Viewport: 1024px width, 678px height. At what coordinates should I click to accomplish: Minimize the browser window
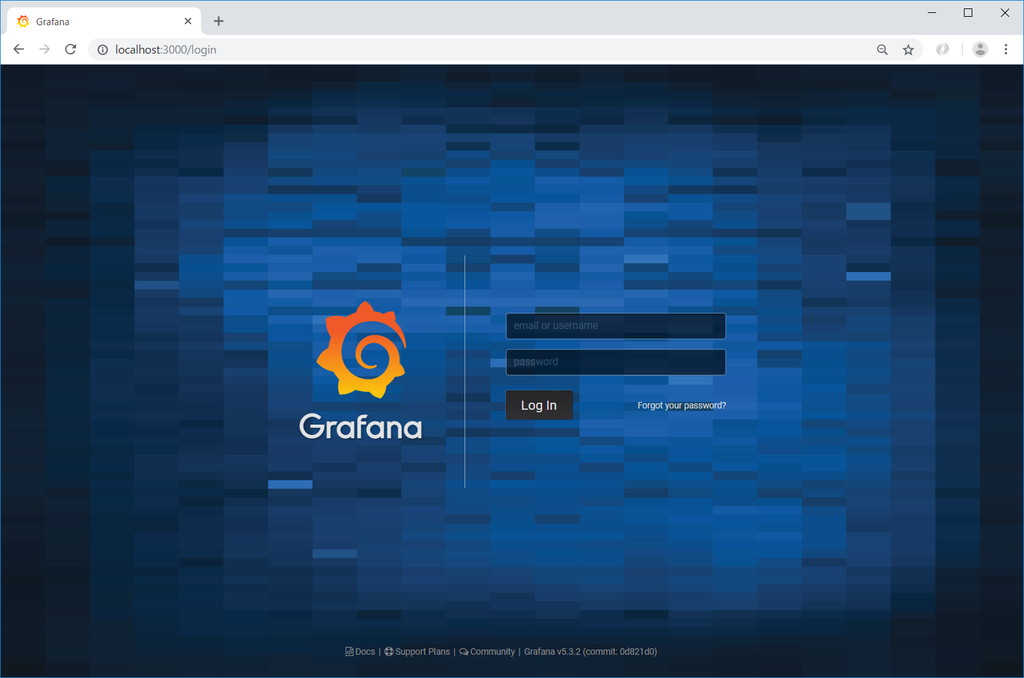(932, 13)
